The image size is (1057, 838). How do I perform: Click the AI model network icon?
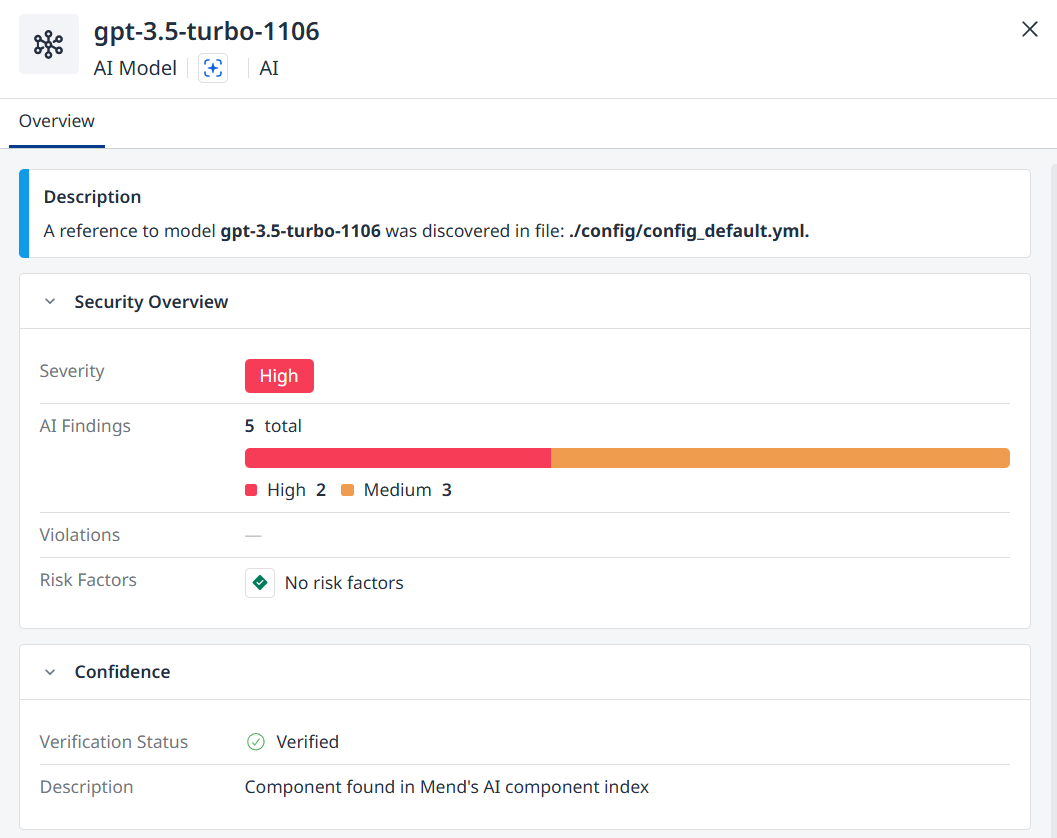[49, 44]
